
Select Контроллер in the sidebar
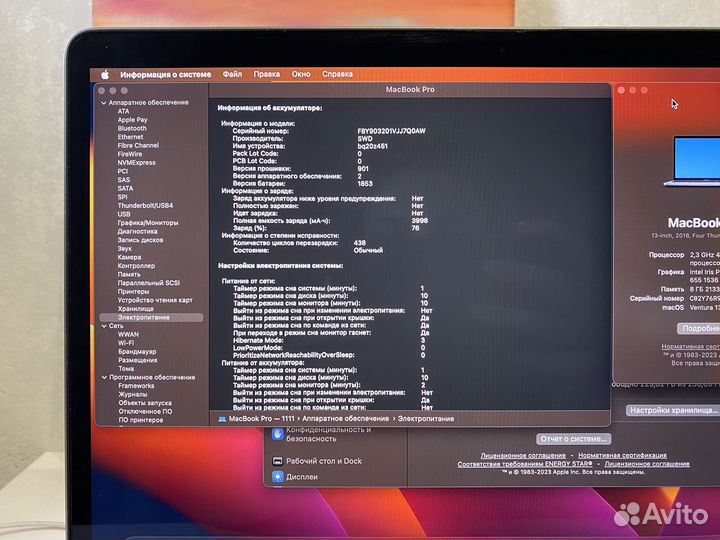click(136, 266)
